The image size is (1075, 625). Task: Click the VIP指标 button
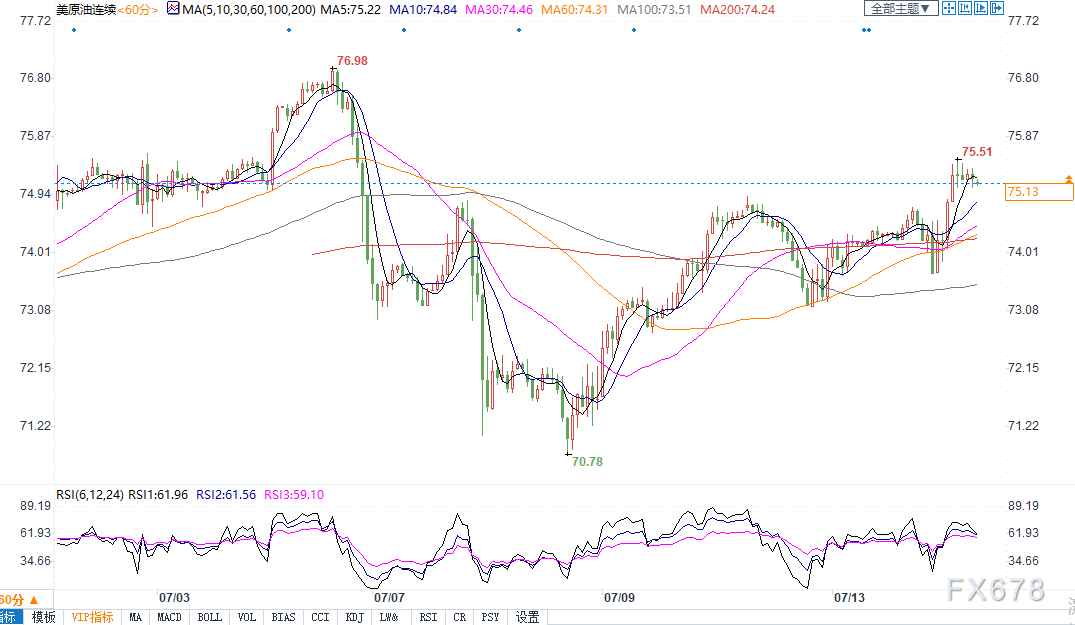[x=92, y=617]
